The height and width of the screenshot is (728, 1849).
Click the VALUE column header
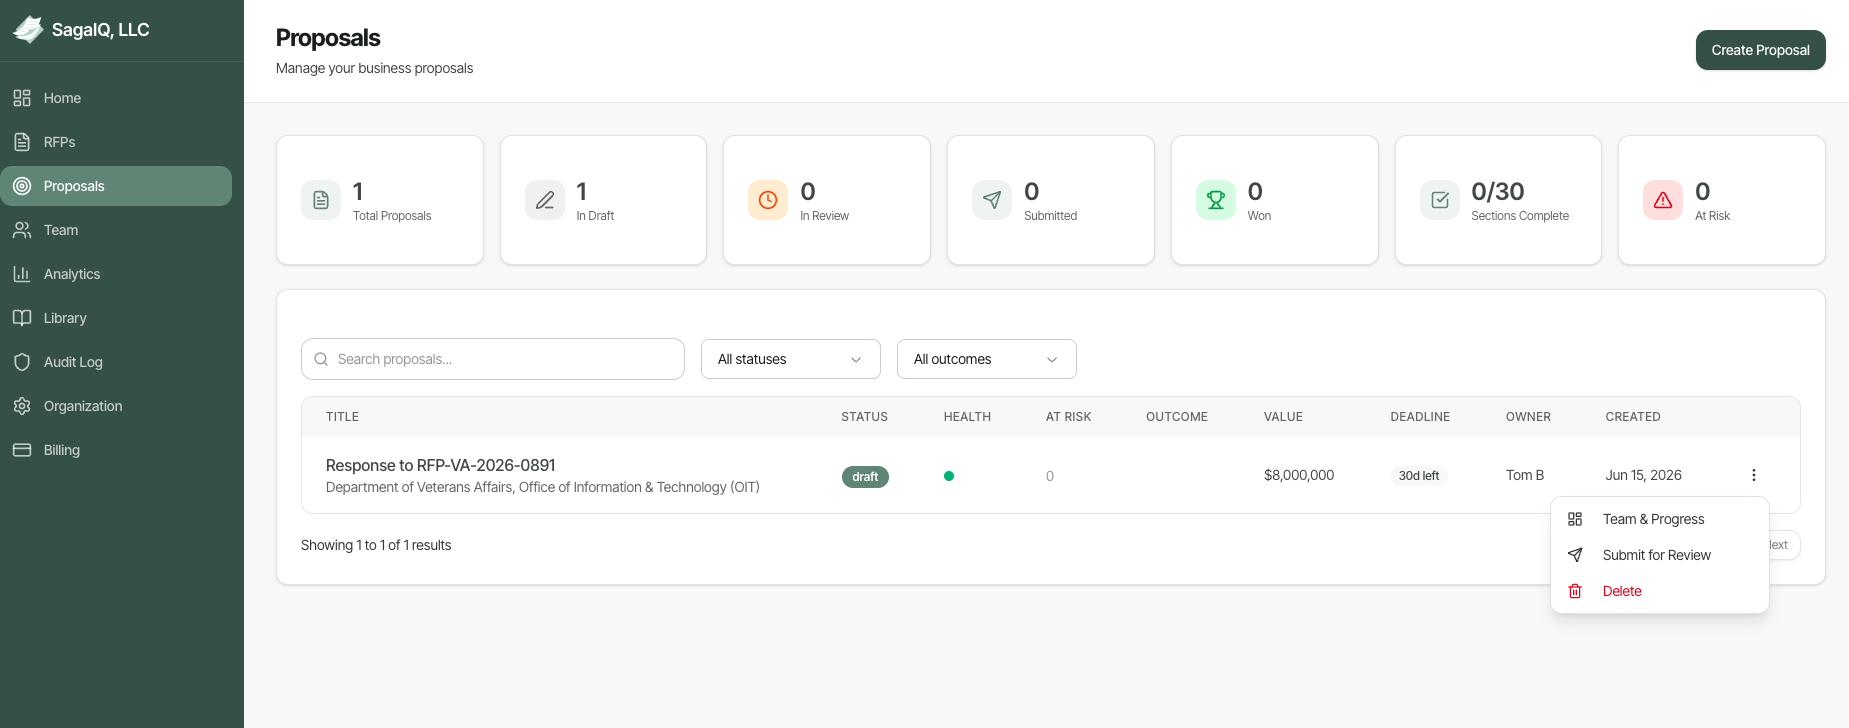(1283, 417)
